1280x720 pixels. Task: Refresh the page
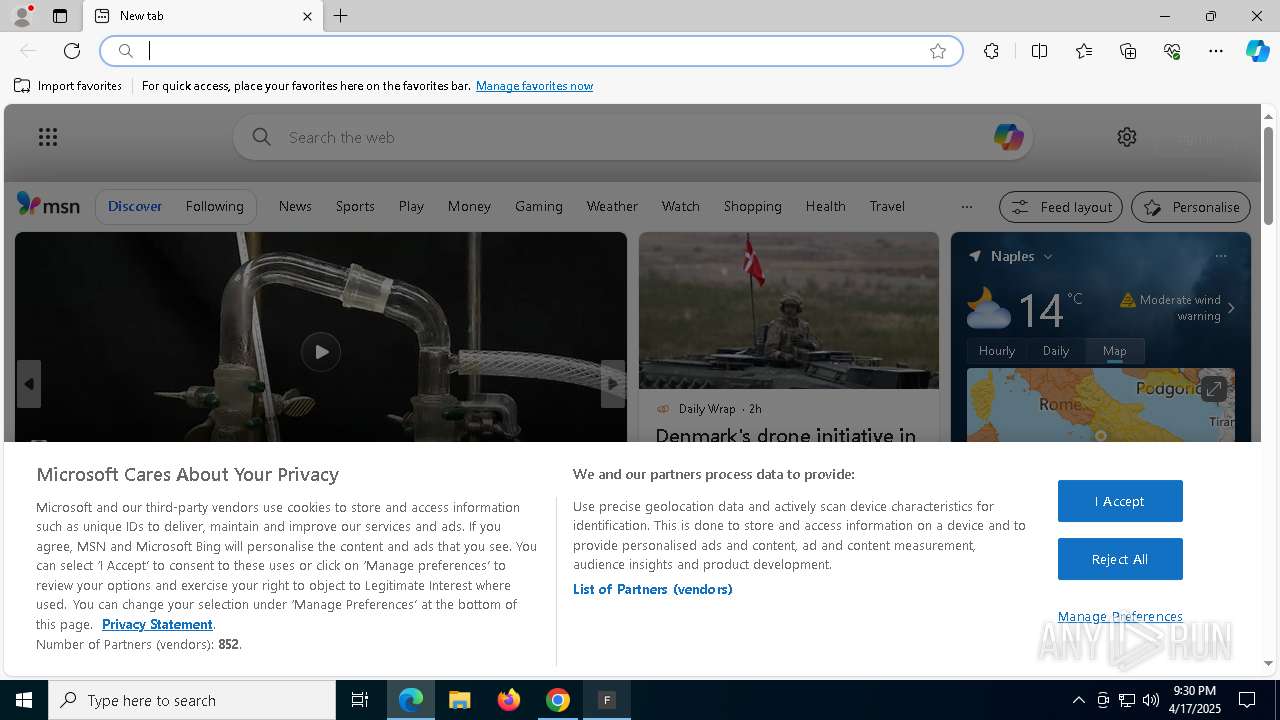point(72,51)
